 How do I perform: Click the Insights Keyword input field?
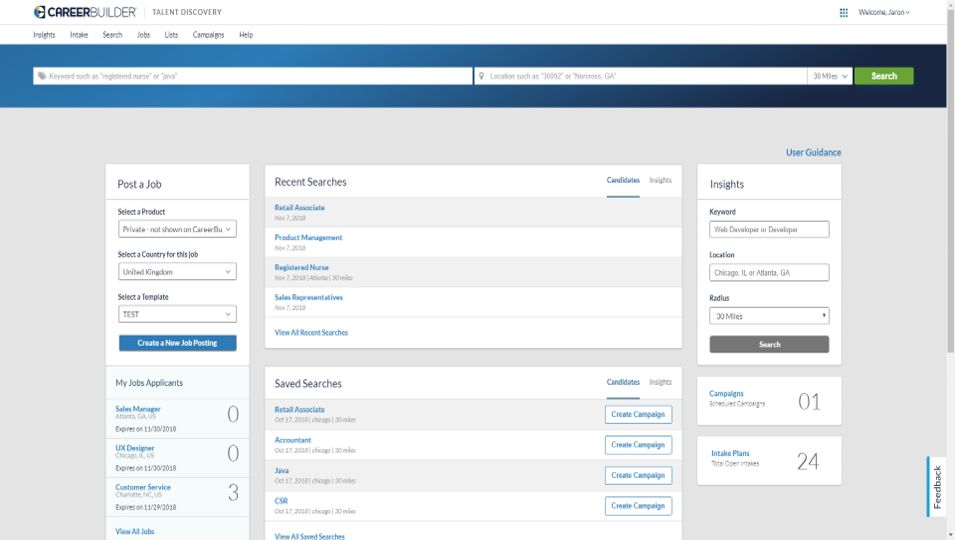(x=769, y=229)
